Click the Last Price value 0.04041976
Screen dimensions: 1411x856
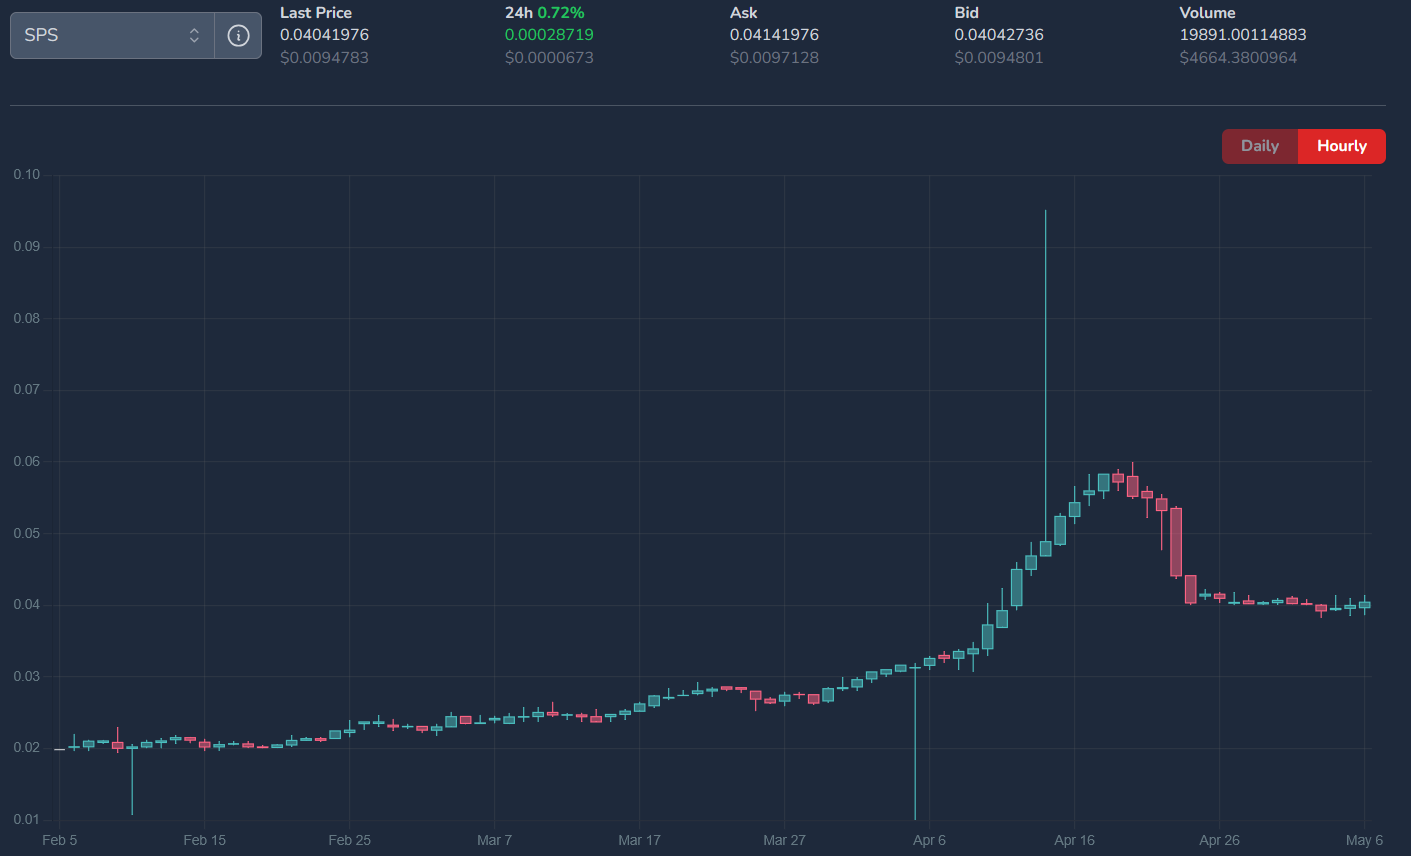tap(324, 35)
